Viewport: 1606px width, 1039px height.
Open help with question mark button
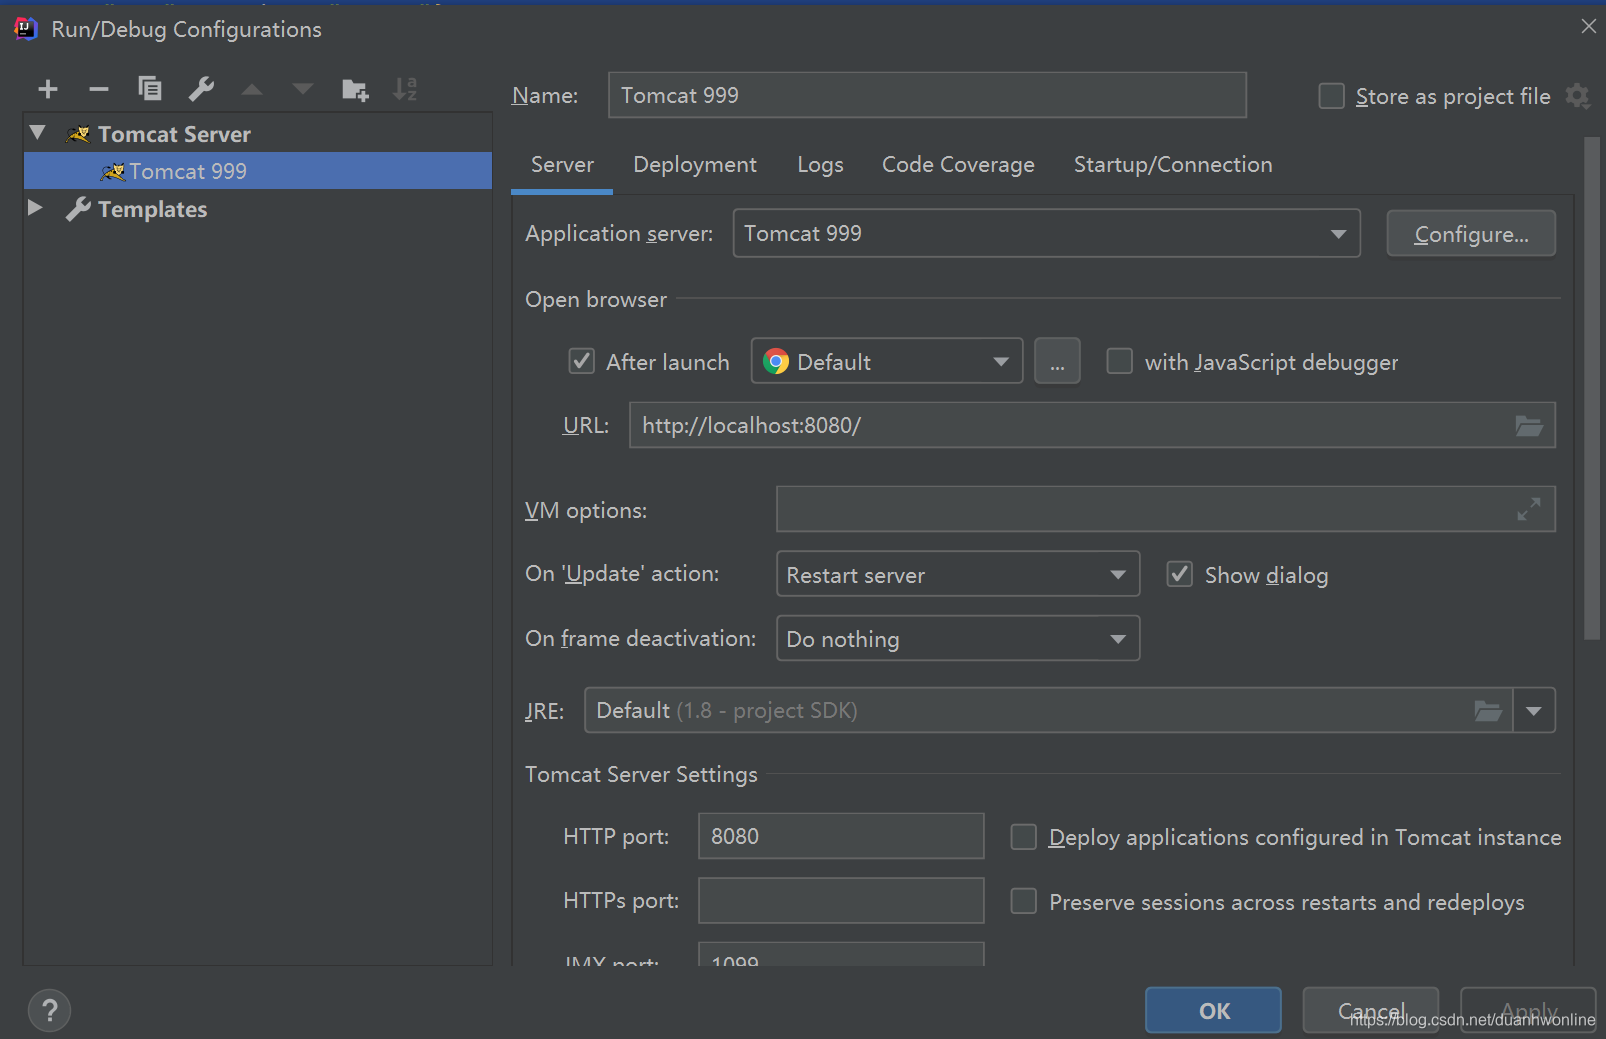coord(49,1010)
